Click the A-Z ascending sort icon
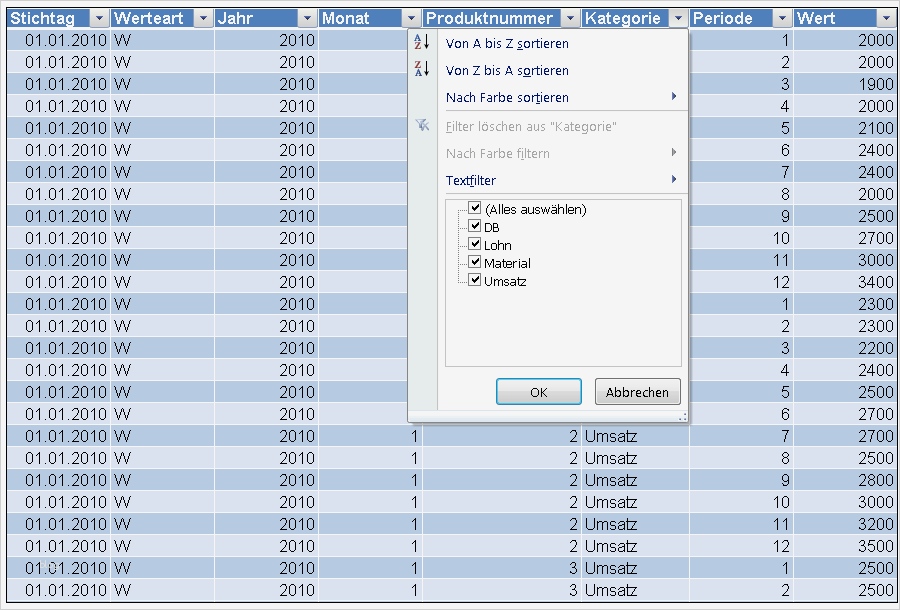Image resolution: width=900 pixels, height=610 pixels. (423, 44)
